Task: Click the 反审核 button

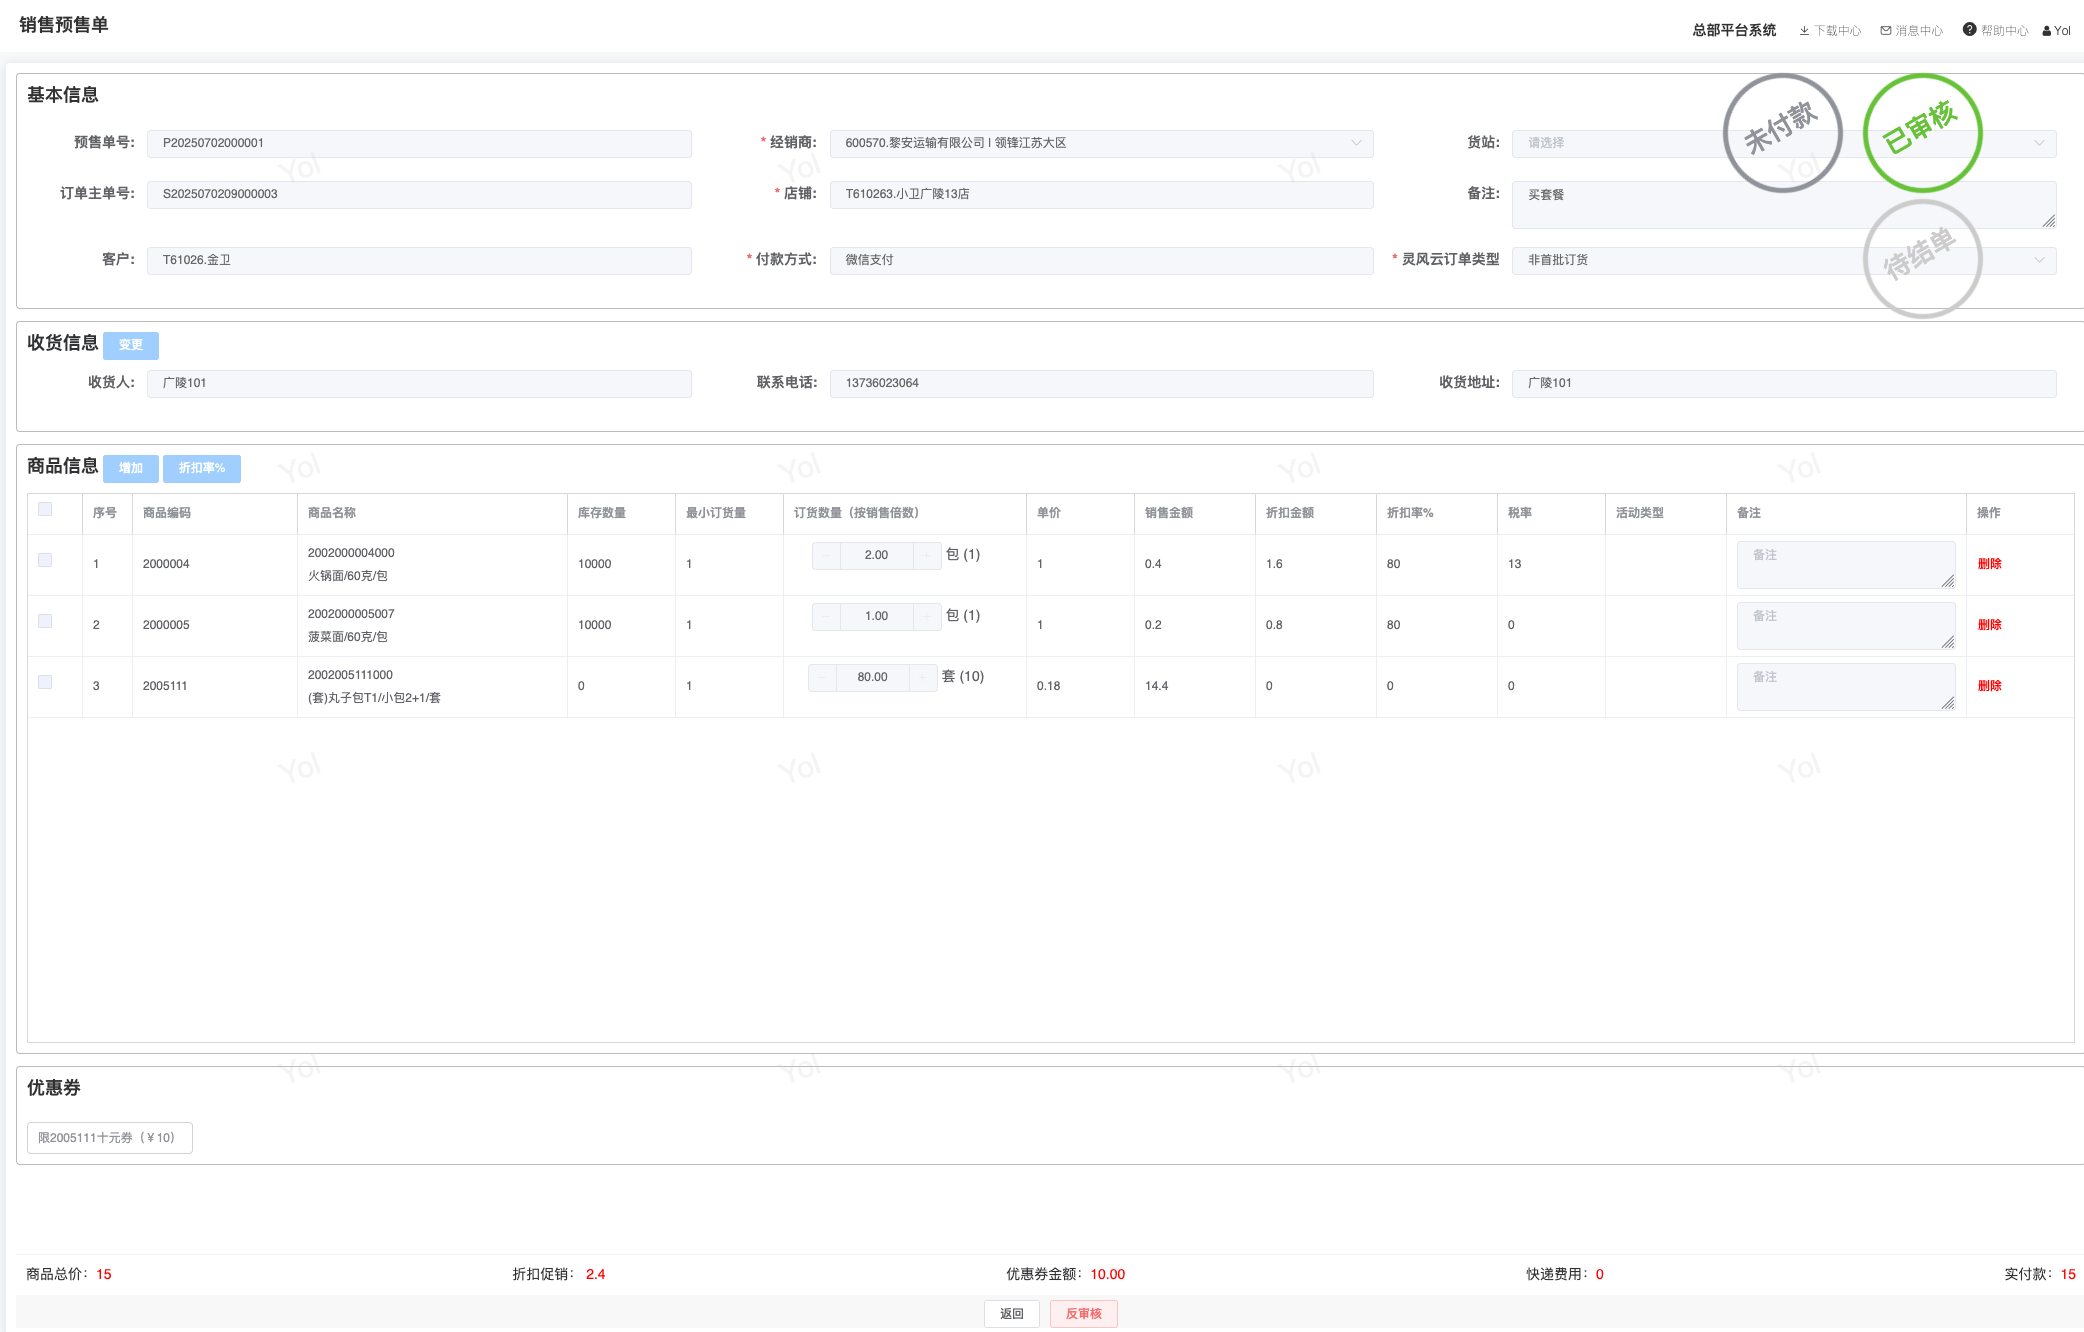Action: point(1083,1313)
